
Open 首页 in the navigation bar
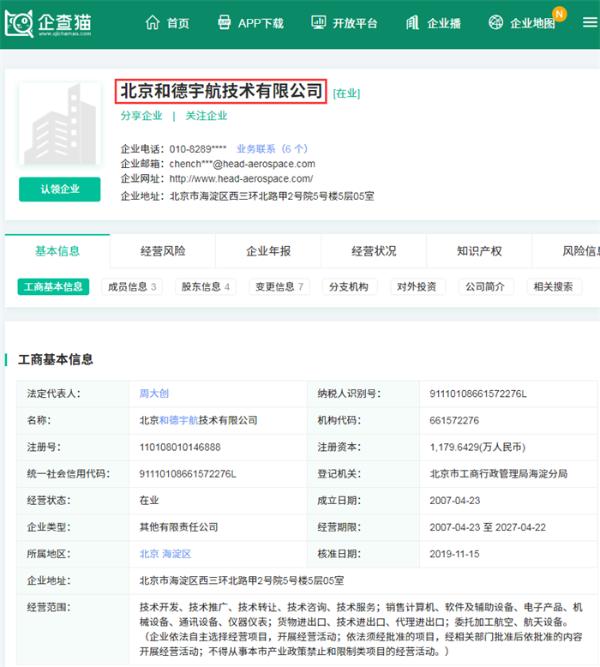pyautogui.click(x=178, y=23)
